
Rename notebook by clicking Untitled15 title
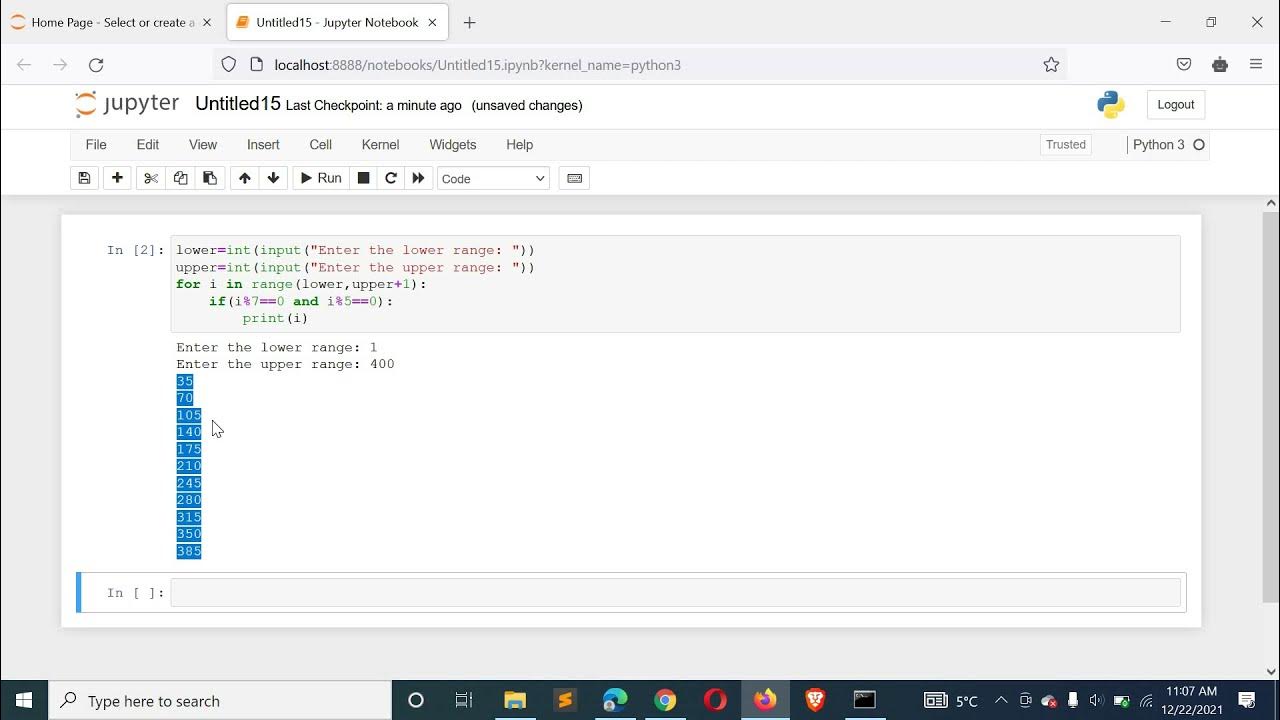(x=238, y=104)
